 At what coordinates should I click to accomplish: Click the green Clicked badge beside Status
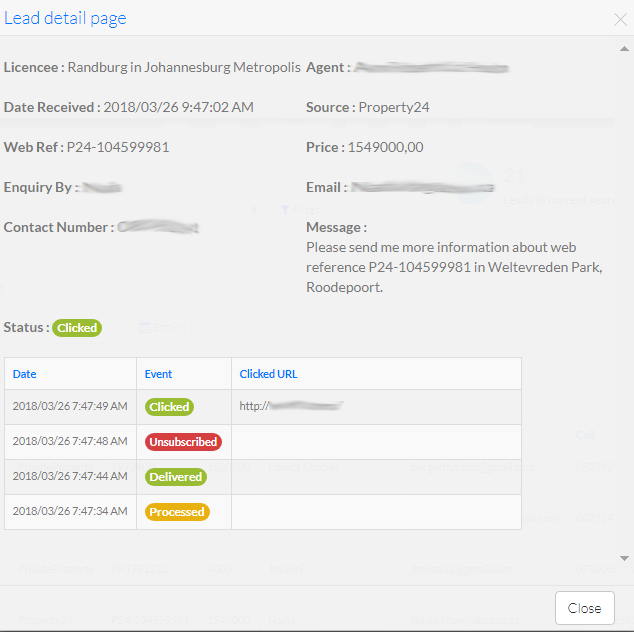(x=77, y=328)
